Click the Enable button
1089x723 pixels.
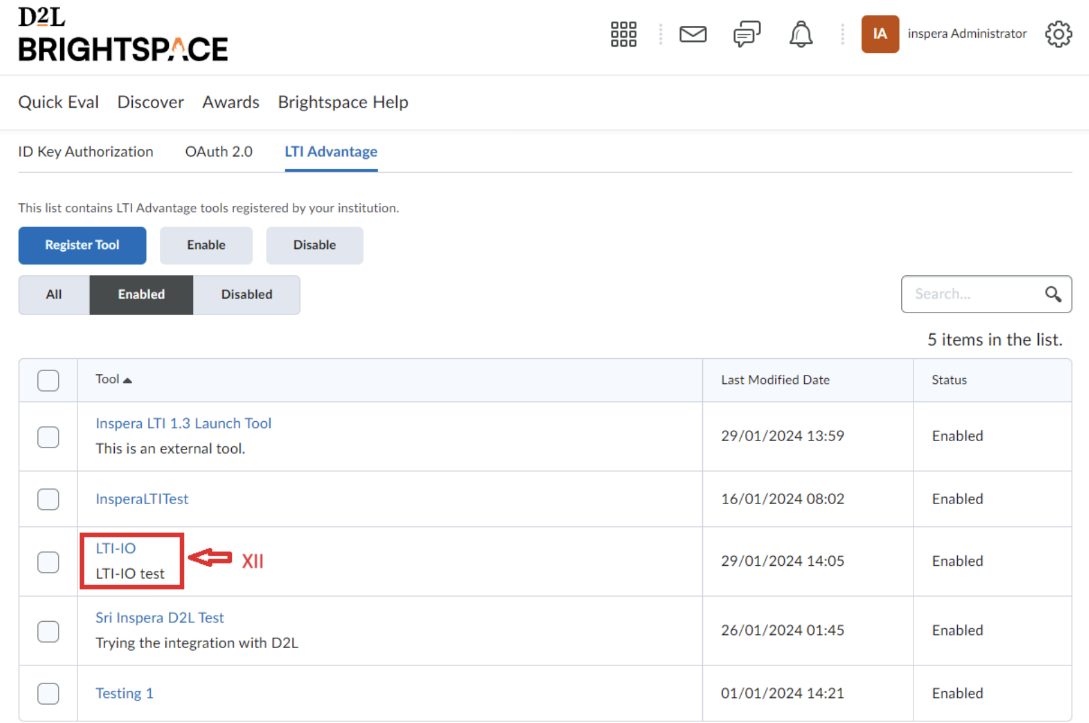(x=206, y=245)
